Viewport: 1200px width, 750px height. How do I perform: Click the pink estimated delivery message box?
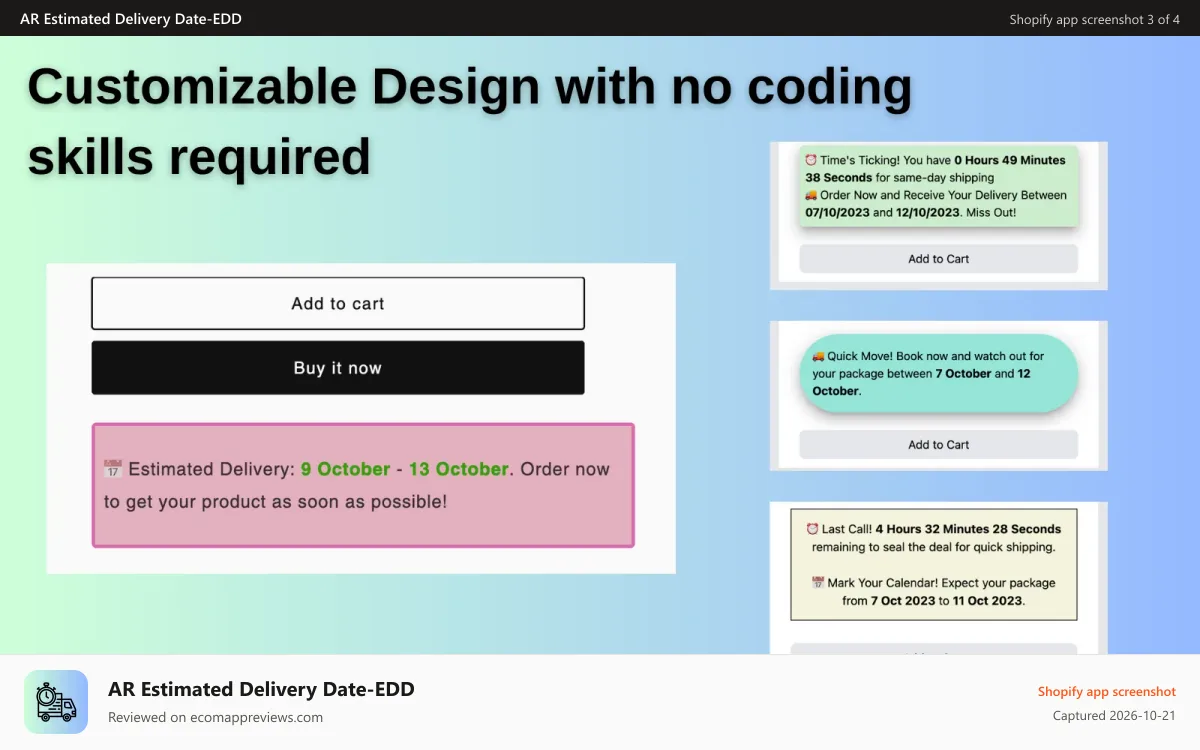coord(363,485)
